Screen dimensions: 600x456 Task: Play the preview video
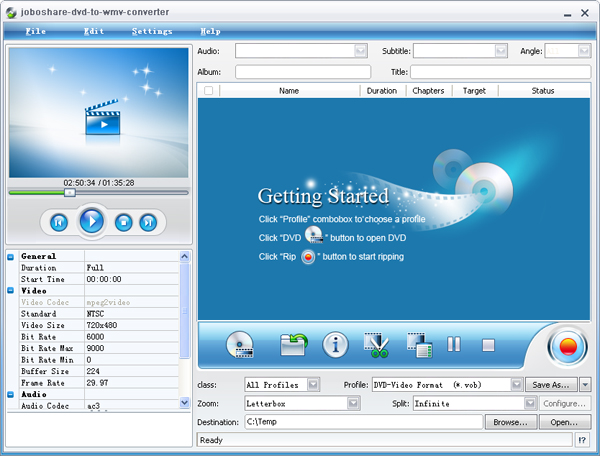[x=91, y=221]
